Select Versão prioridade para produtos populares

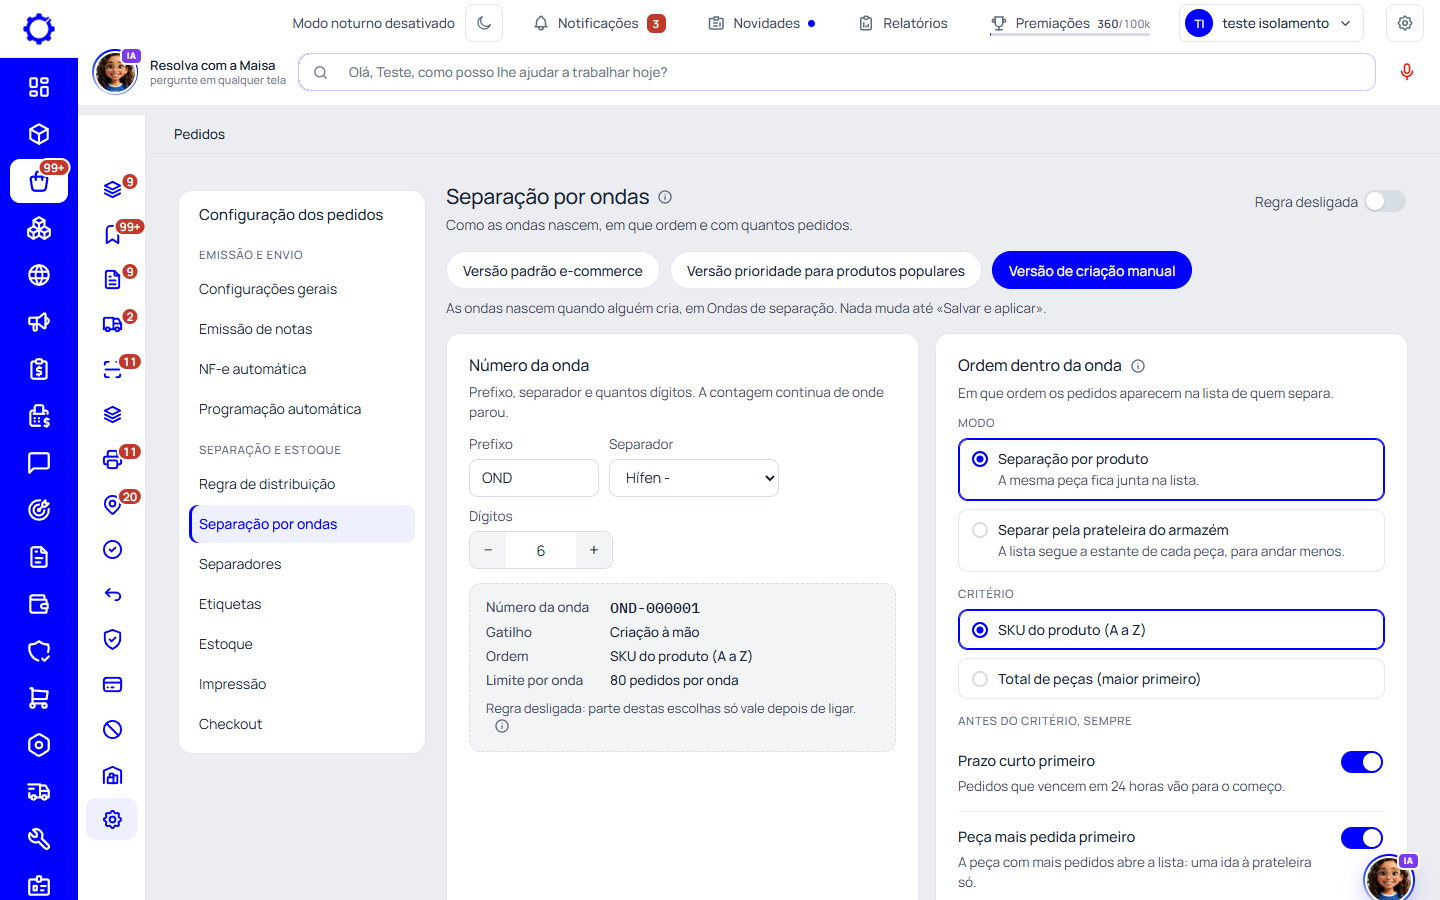826,271
